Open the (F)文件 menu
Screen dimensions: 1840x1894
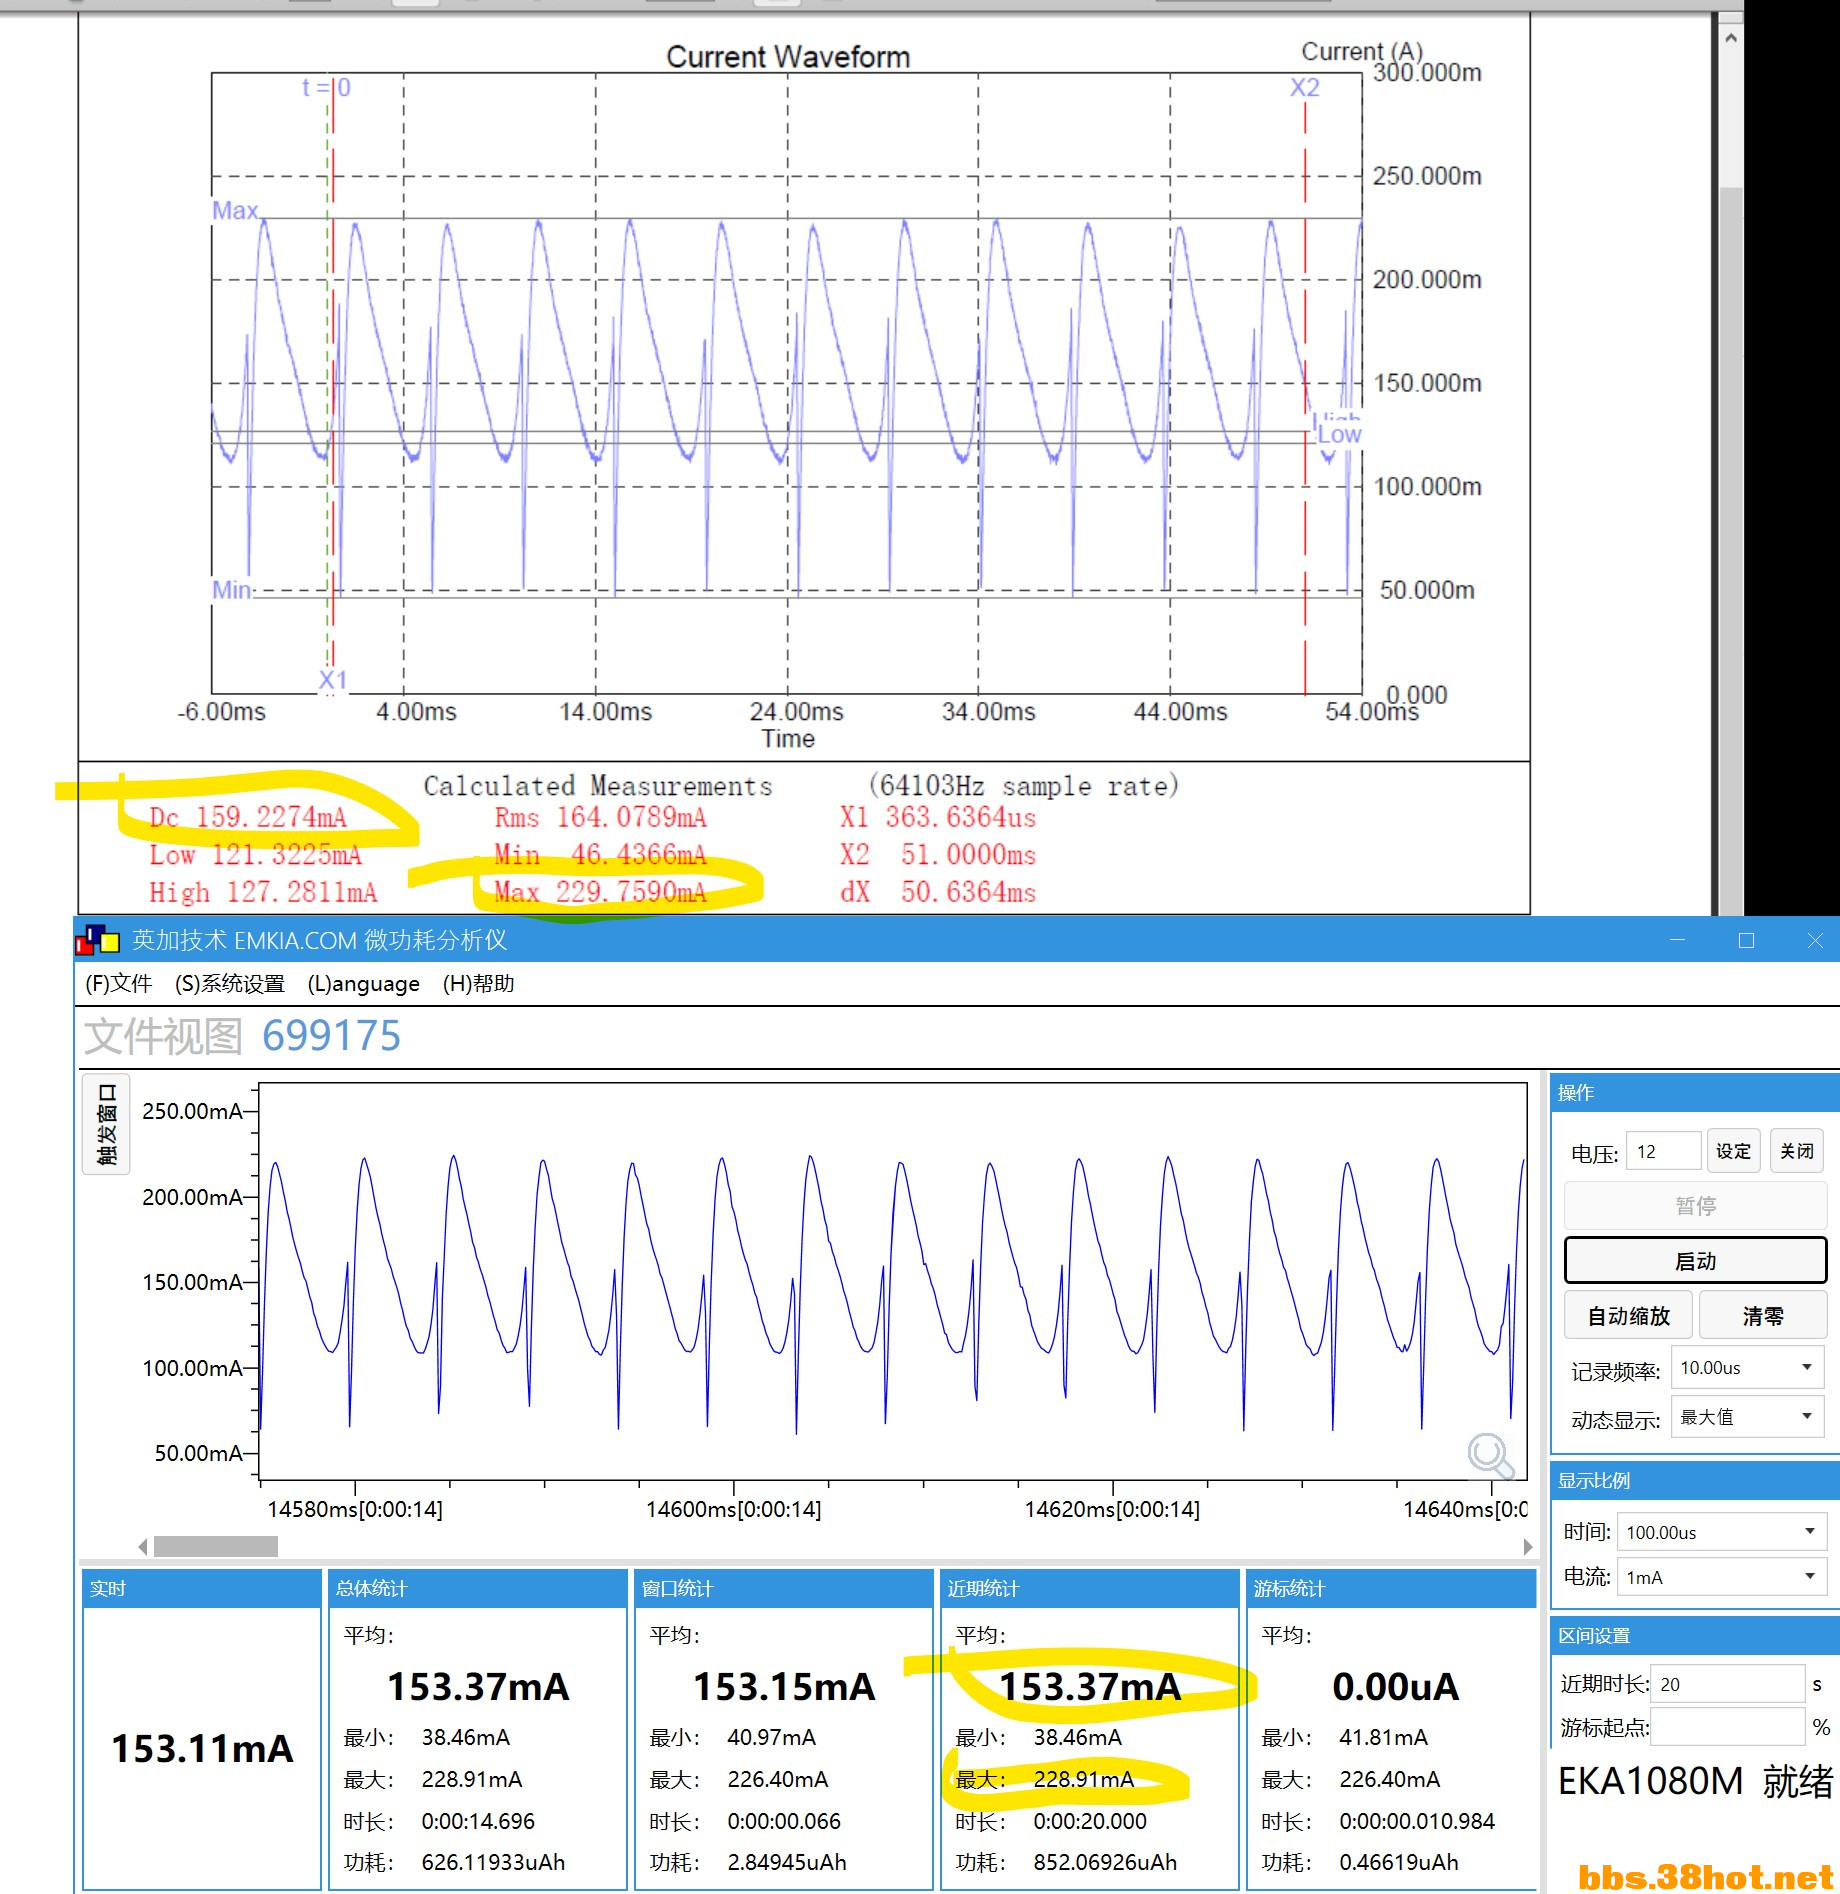coord(118,983)
